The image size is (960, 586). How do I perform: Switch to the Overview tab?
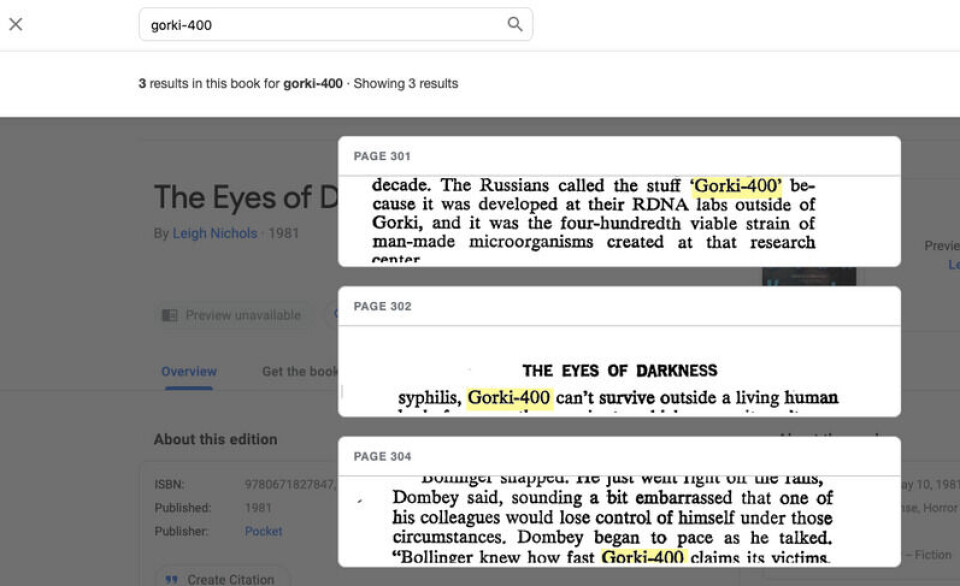coord(188,372)
